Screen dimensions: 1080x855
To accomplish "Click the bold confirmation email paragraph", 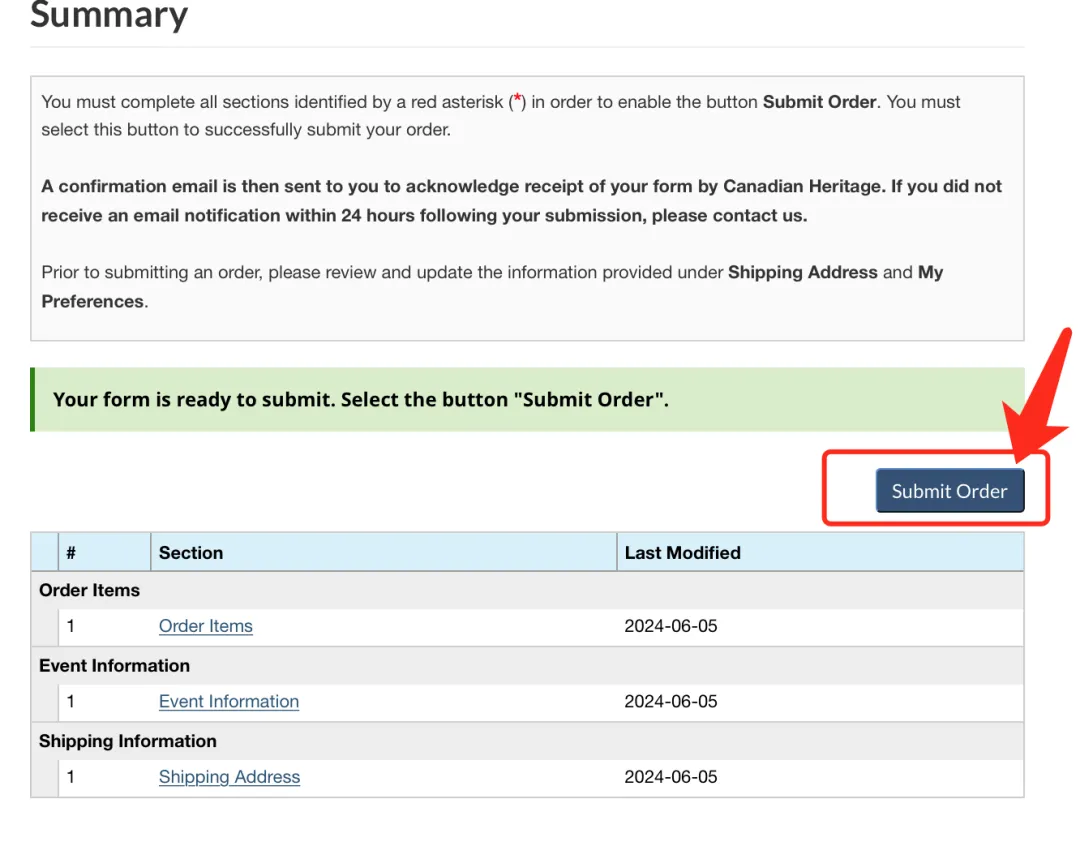I will click(x=520, y=201).
